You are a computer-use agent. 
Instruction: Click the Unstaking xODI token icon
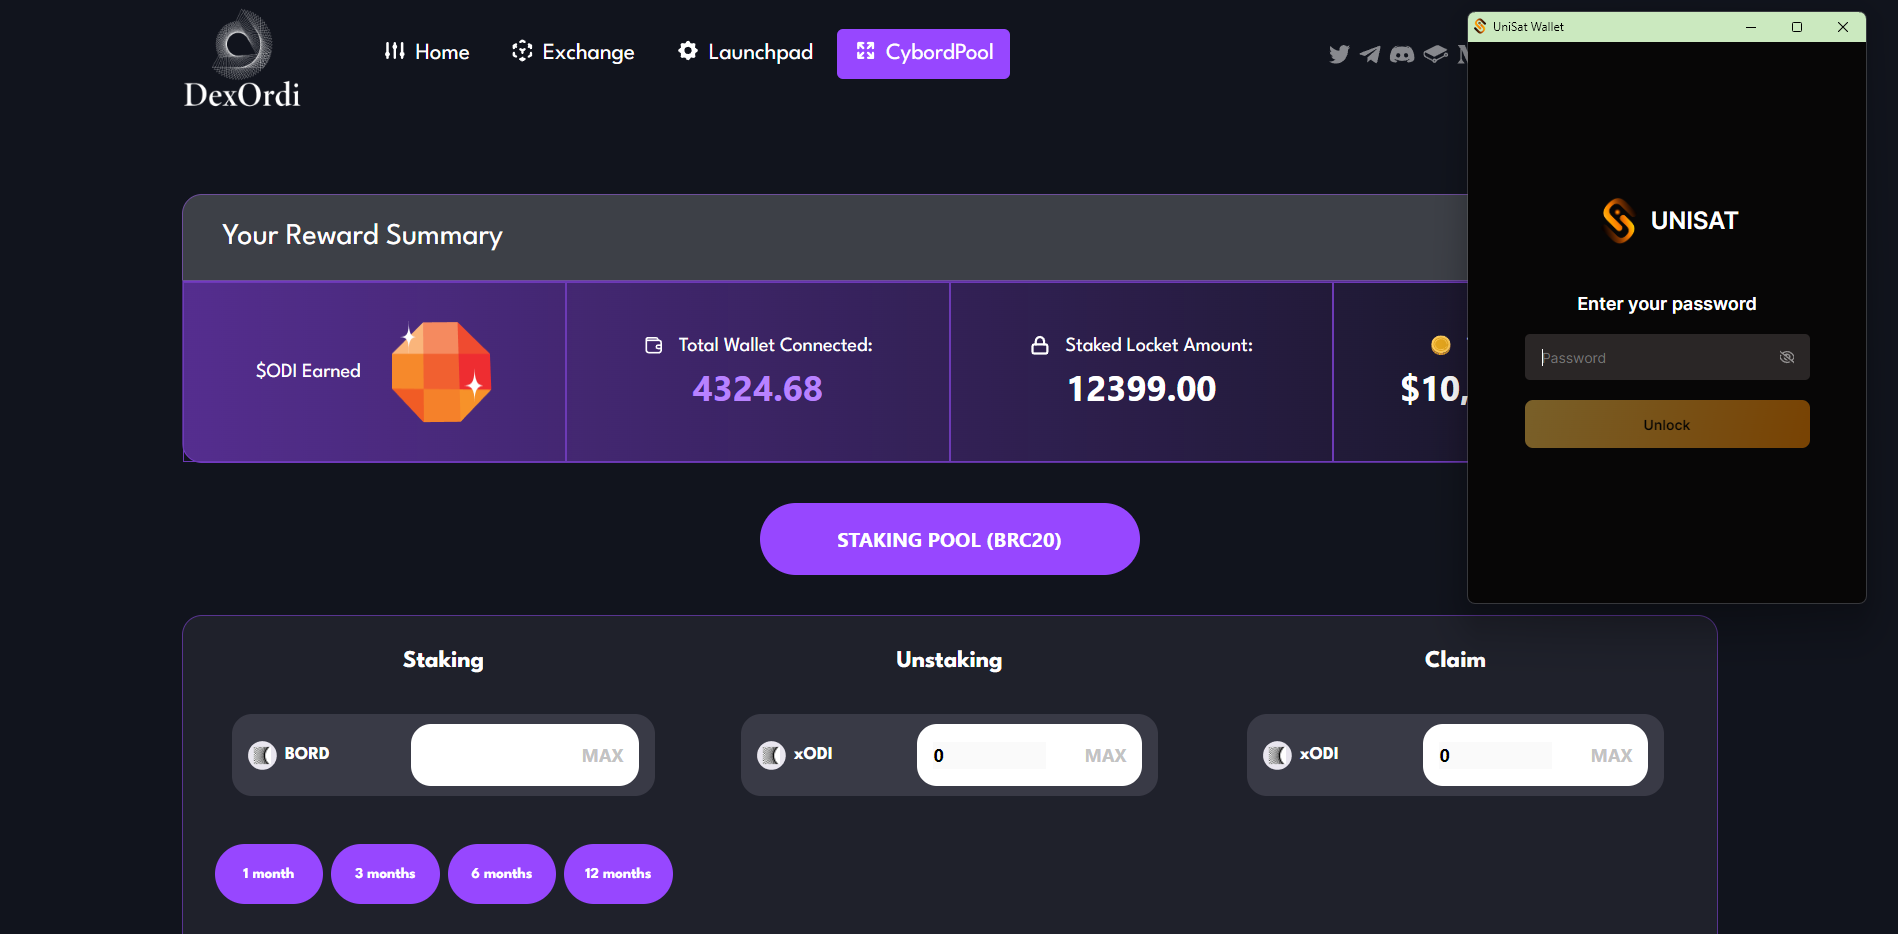pyautogui.click(x=771, y=755)
